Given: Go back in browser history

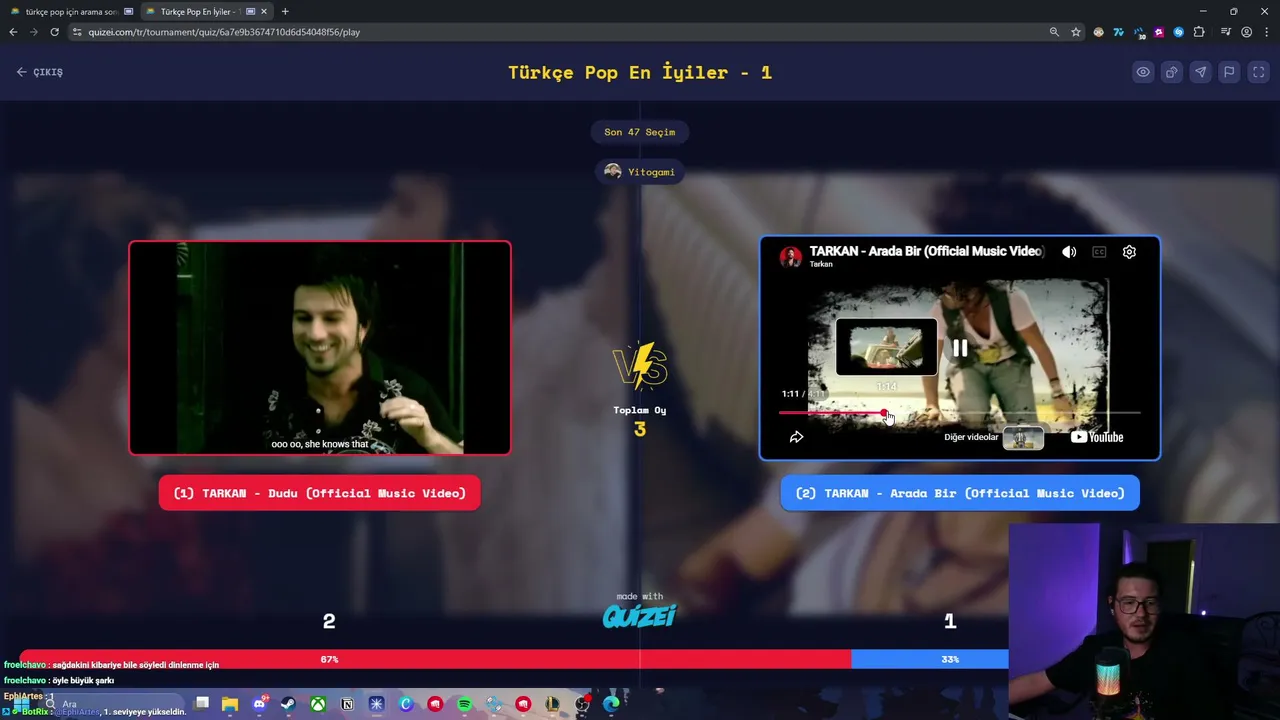Looking at the screenshot, I should [13, 32].
